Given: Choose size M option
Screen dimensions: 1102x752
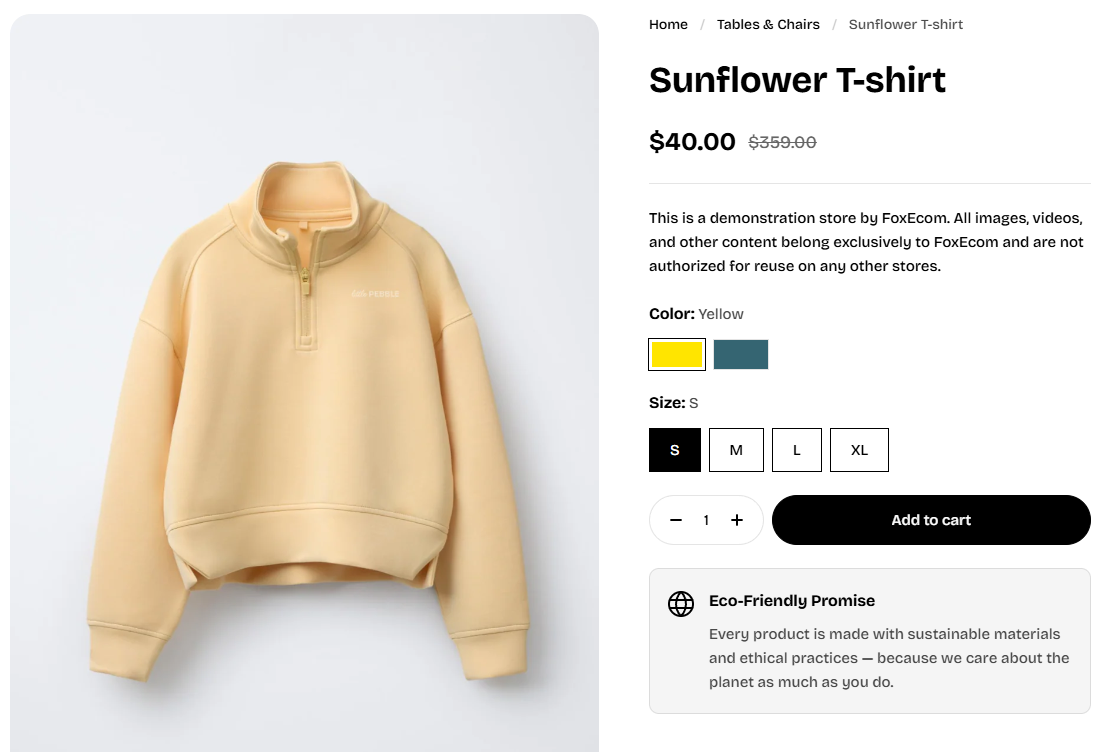Looking at the screenshot, I should (x=736, y=450).
